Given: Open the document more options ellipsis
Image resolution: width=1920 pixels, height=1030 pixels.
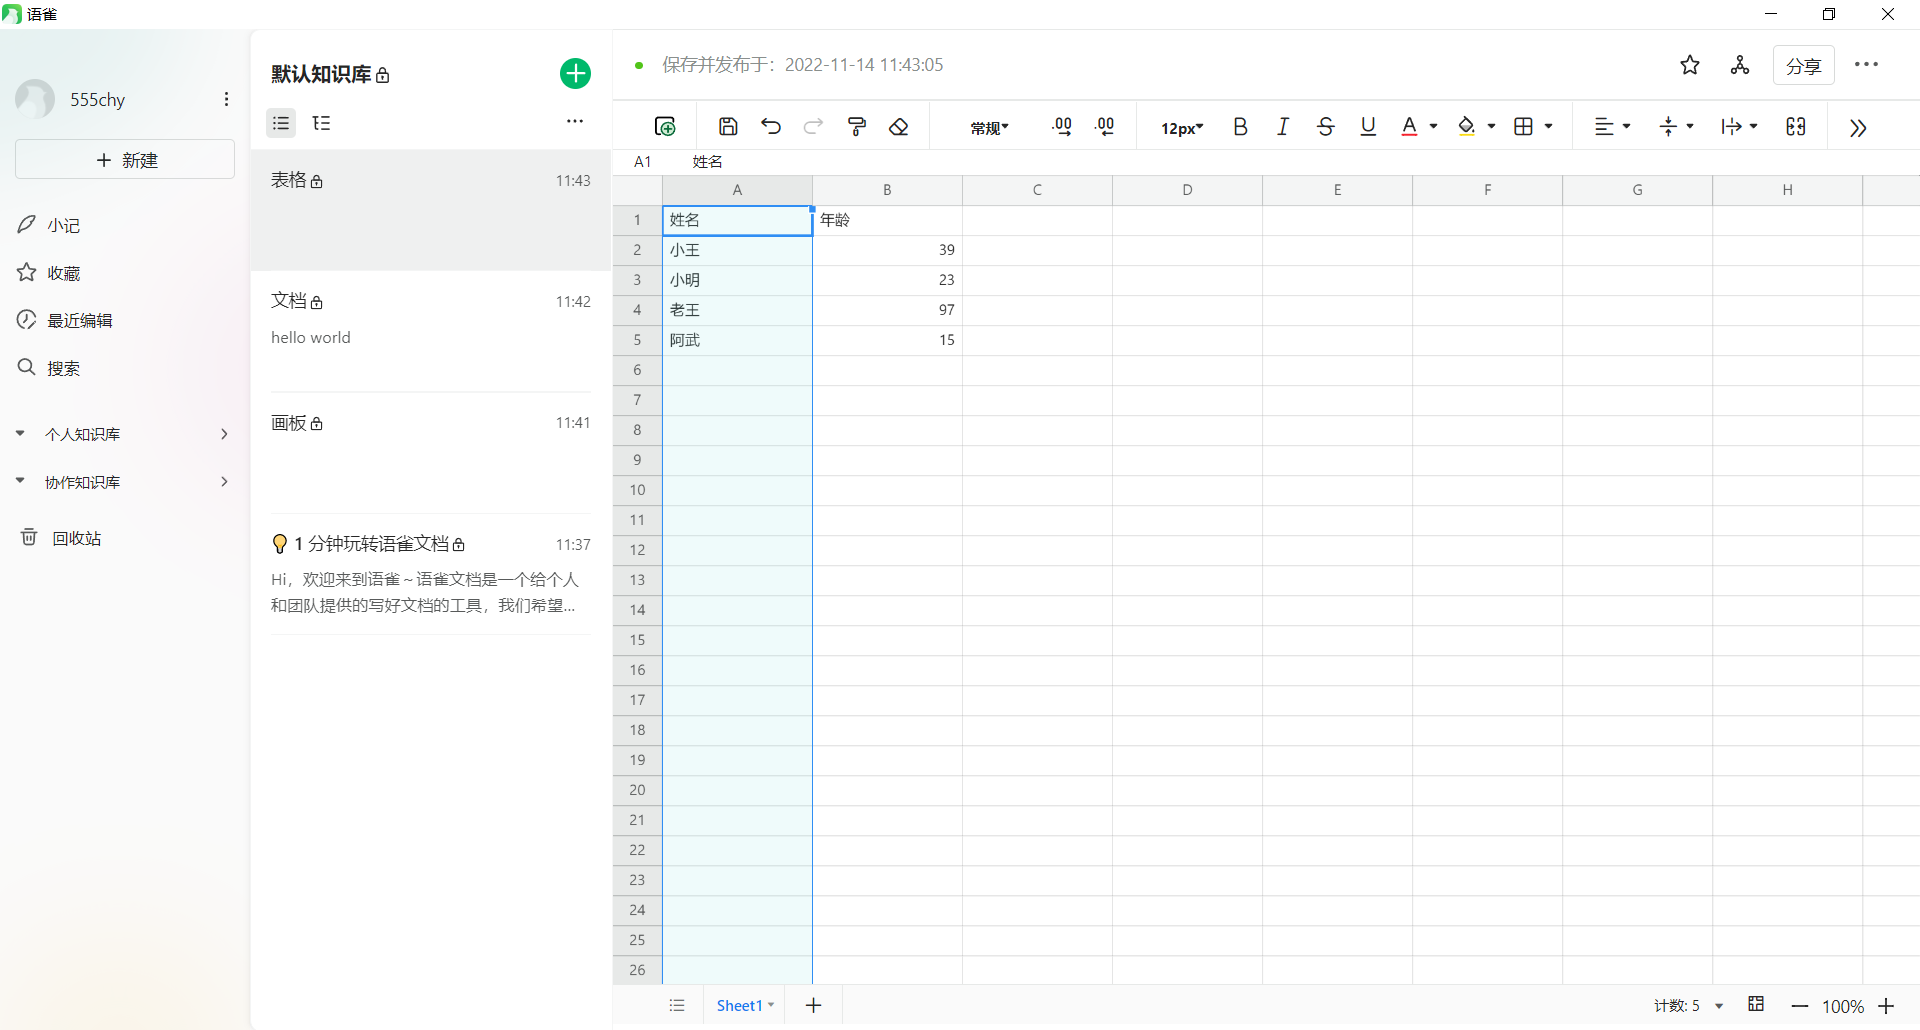Looking at the screenshot, I should pyautogui.click(x=1866, y=65).
